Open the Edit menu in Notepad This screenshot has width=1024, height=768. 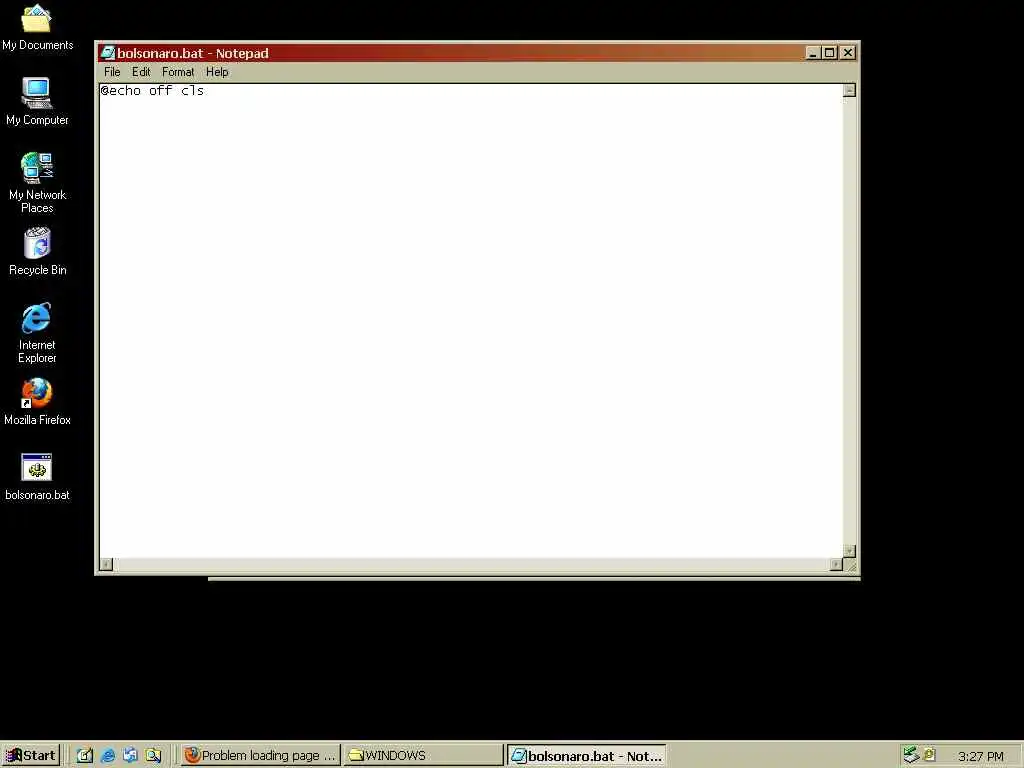(141, 72)
